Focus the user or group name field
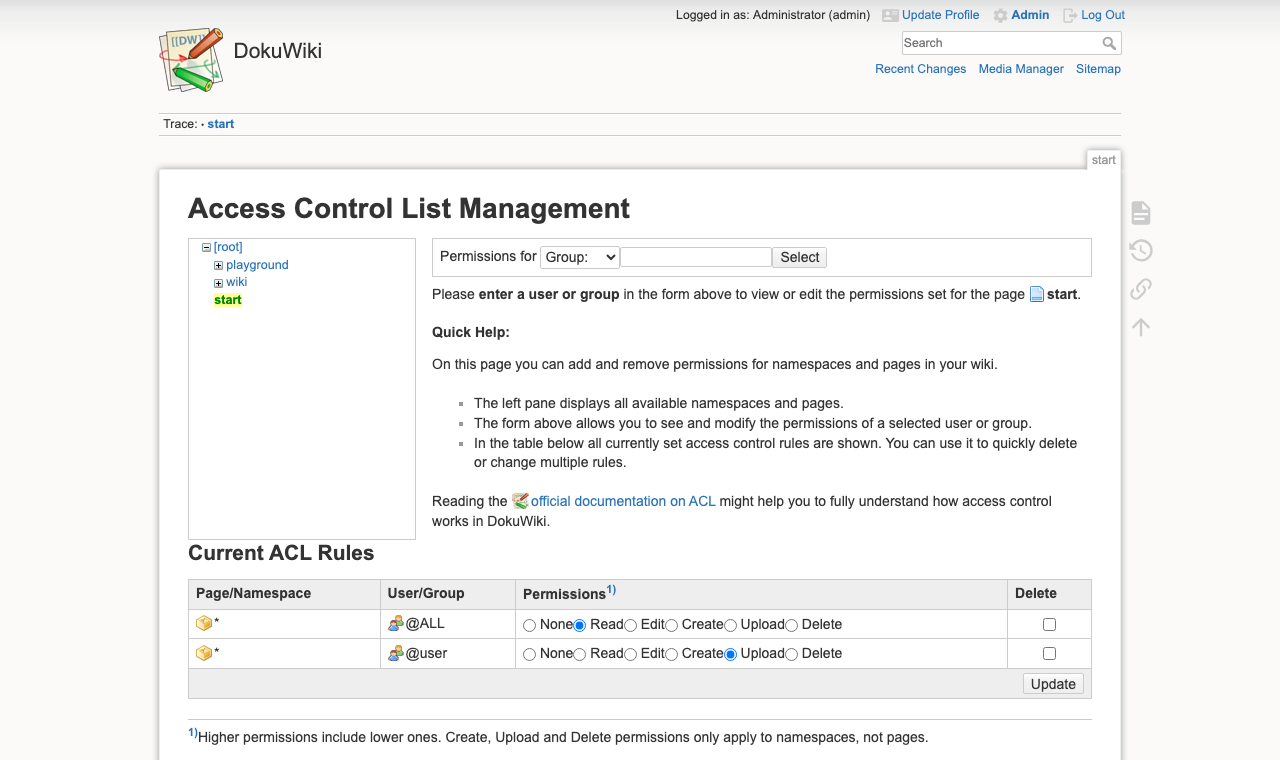 [x=696, y=257]
